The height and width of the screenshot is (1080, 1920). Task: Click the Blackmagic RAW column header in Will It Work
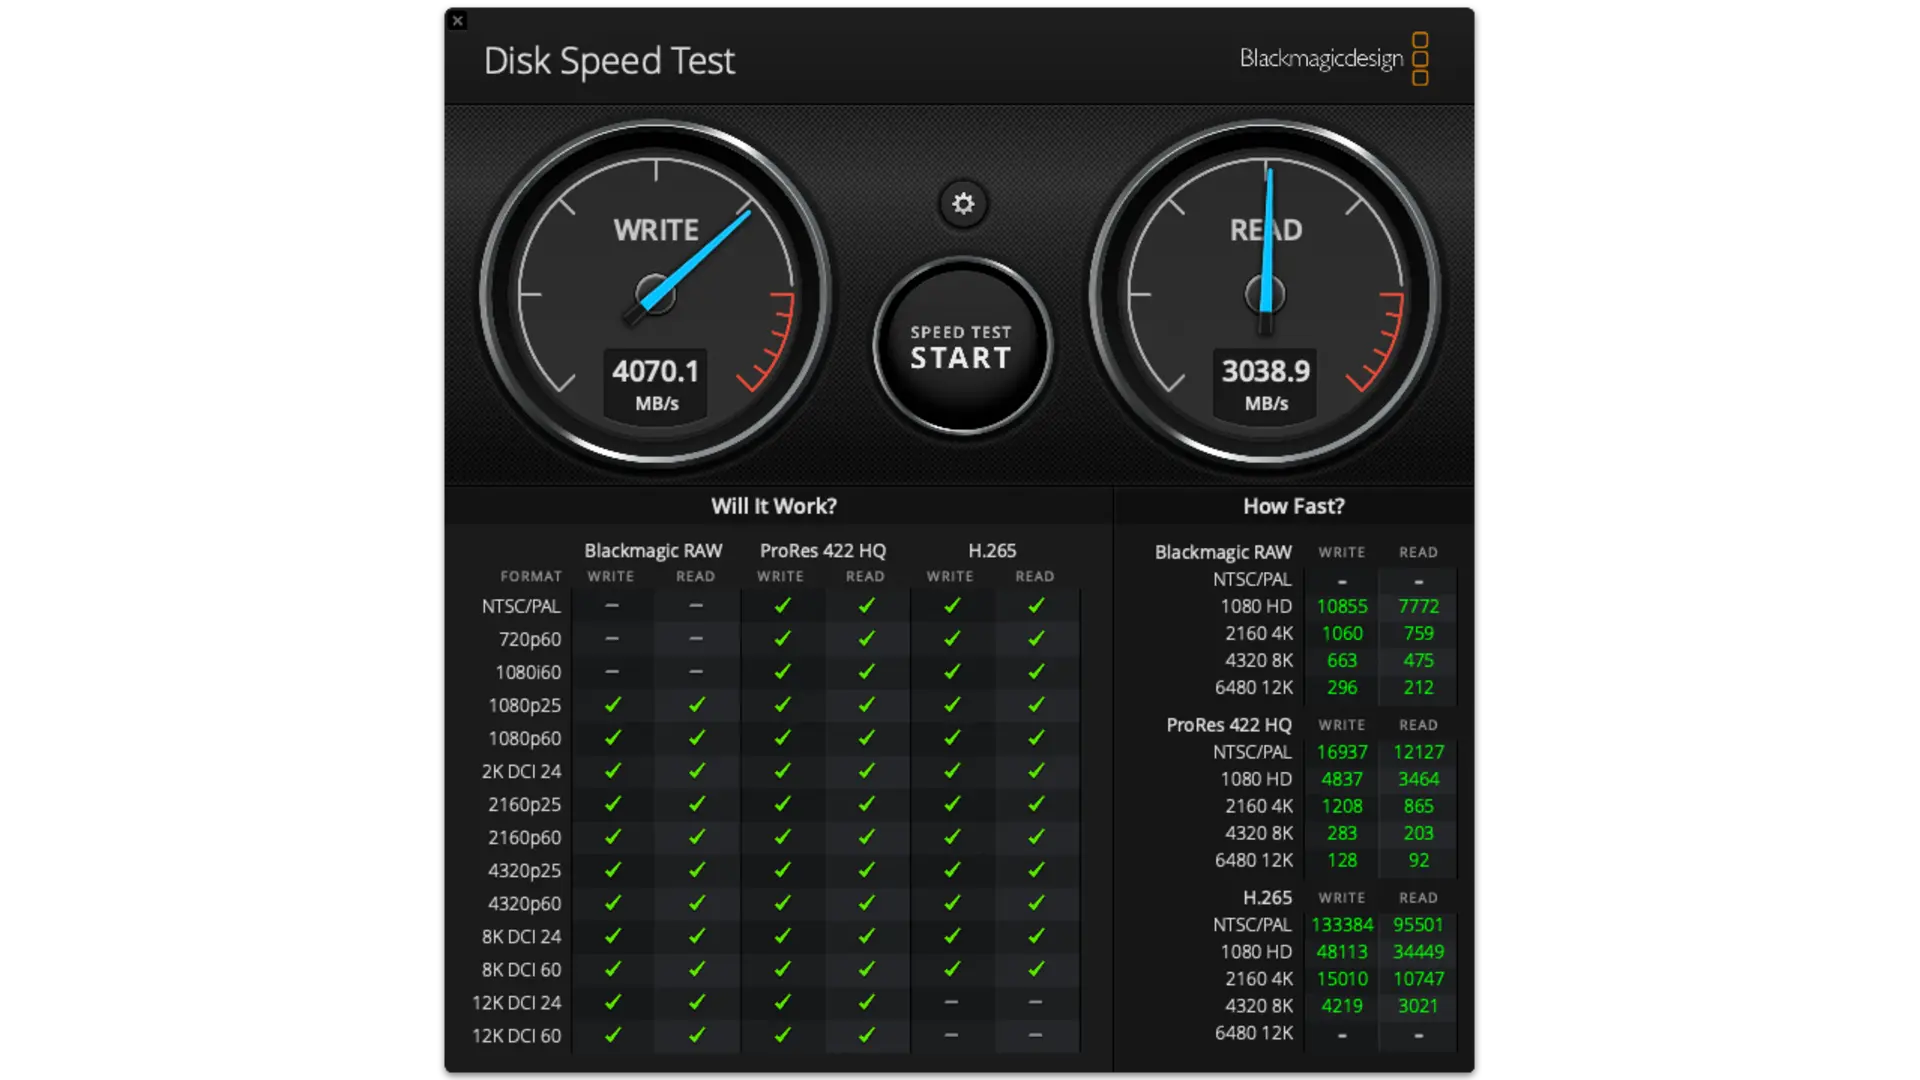(x=653, y=551)
